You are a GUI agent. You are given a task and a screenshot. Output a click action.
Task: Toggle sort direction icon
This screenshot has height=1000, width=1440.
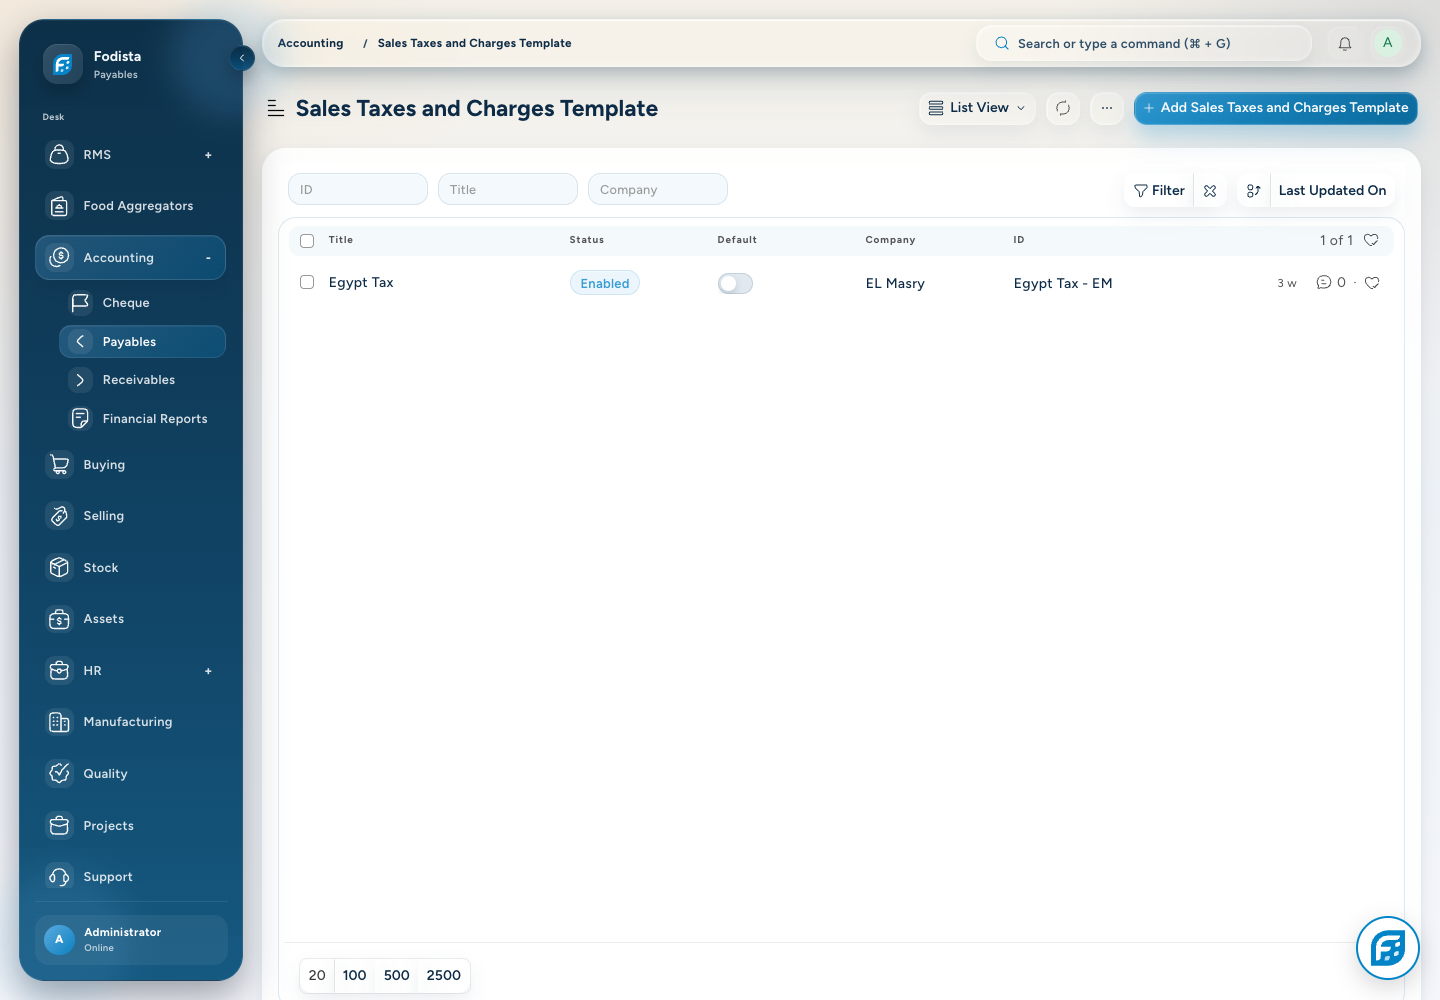[1253, 190]
